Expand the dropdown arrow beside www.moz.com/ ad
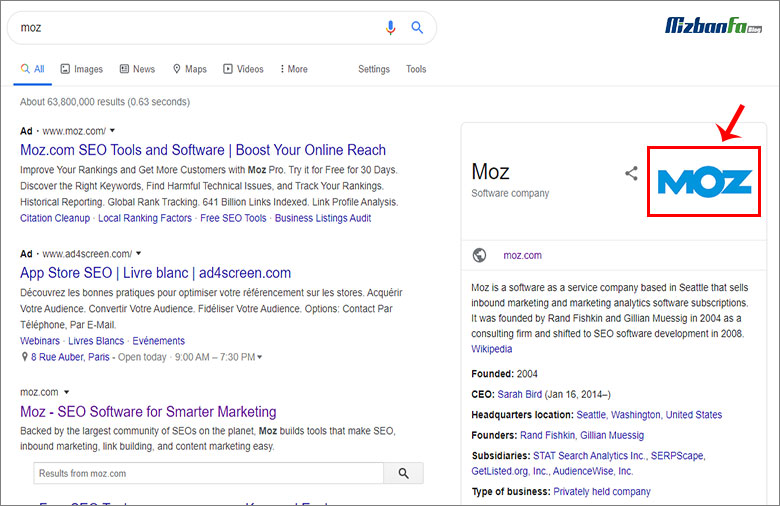This screenshot has height=506, width=780. [112, 131]
